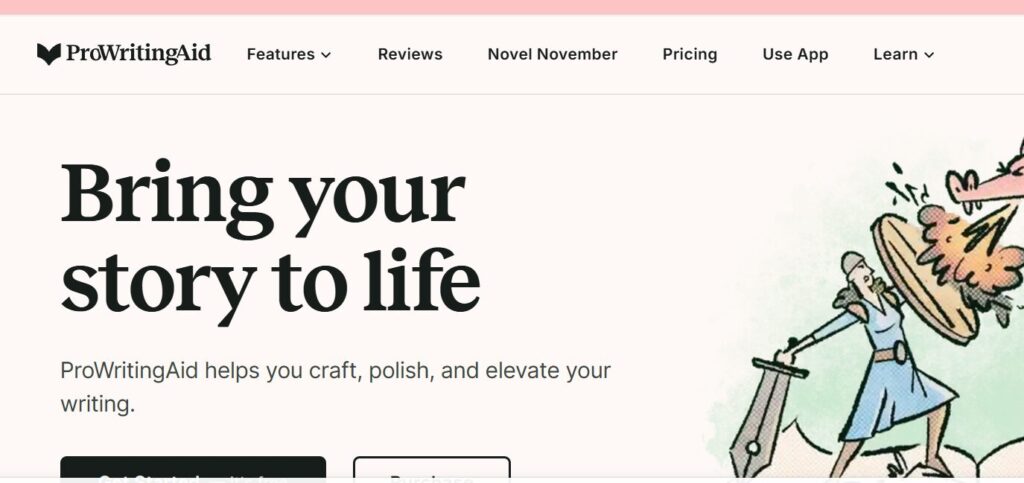
Task: Click the ProWritingAid wordmark text
Action: [138, 54]
